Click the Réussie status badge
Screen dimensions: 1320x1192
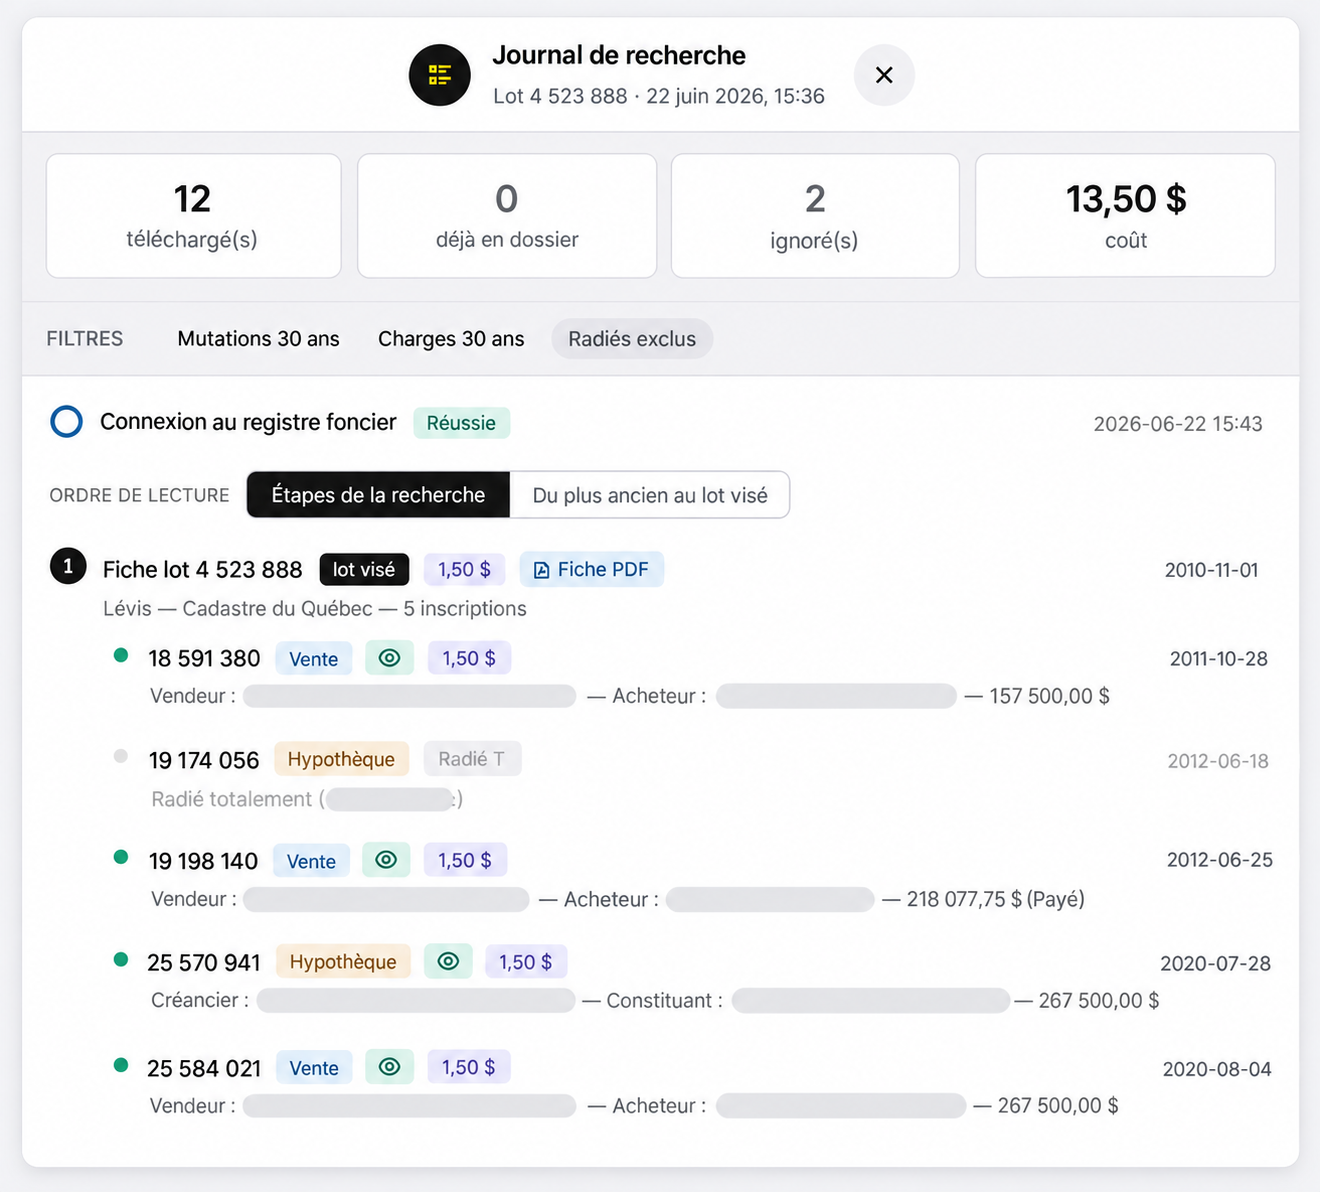pos(461,423)
